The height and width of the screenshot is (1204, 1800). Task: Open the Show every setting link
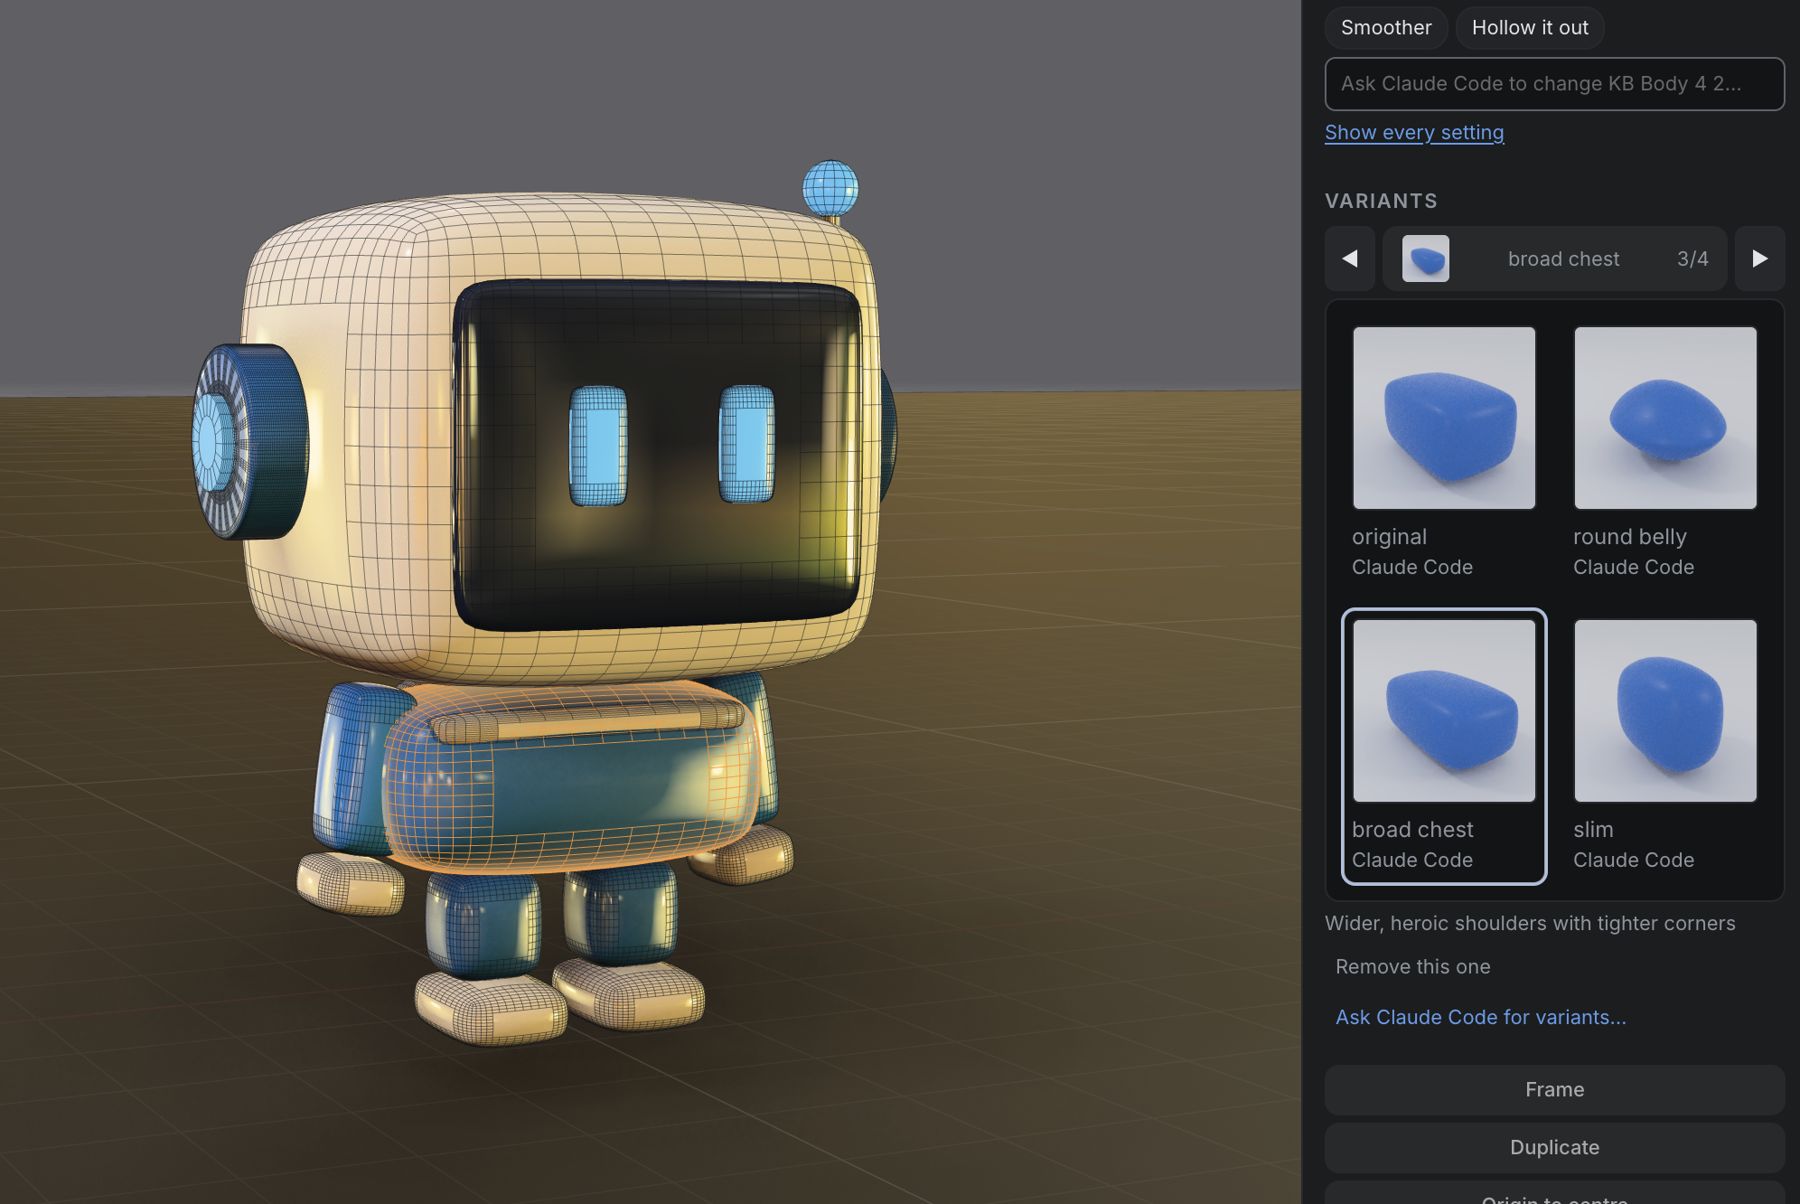pos(1414,132)
